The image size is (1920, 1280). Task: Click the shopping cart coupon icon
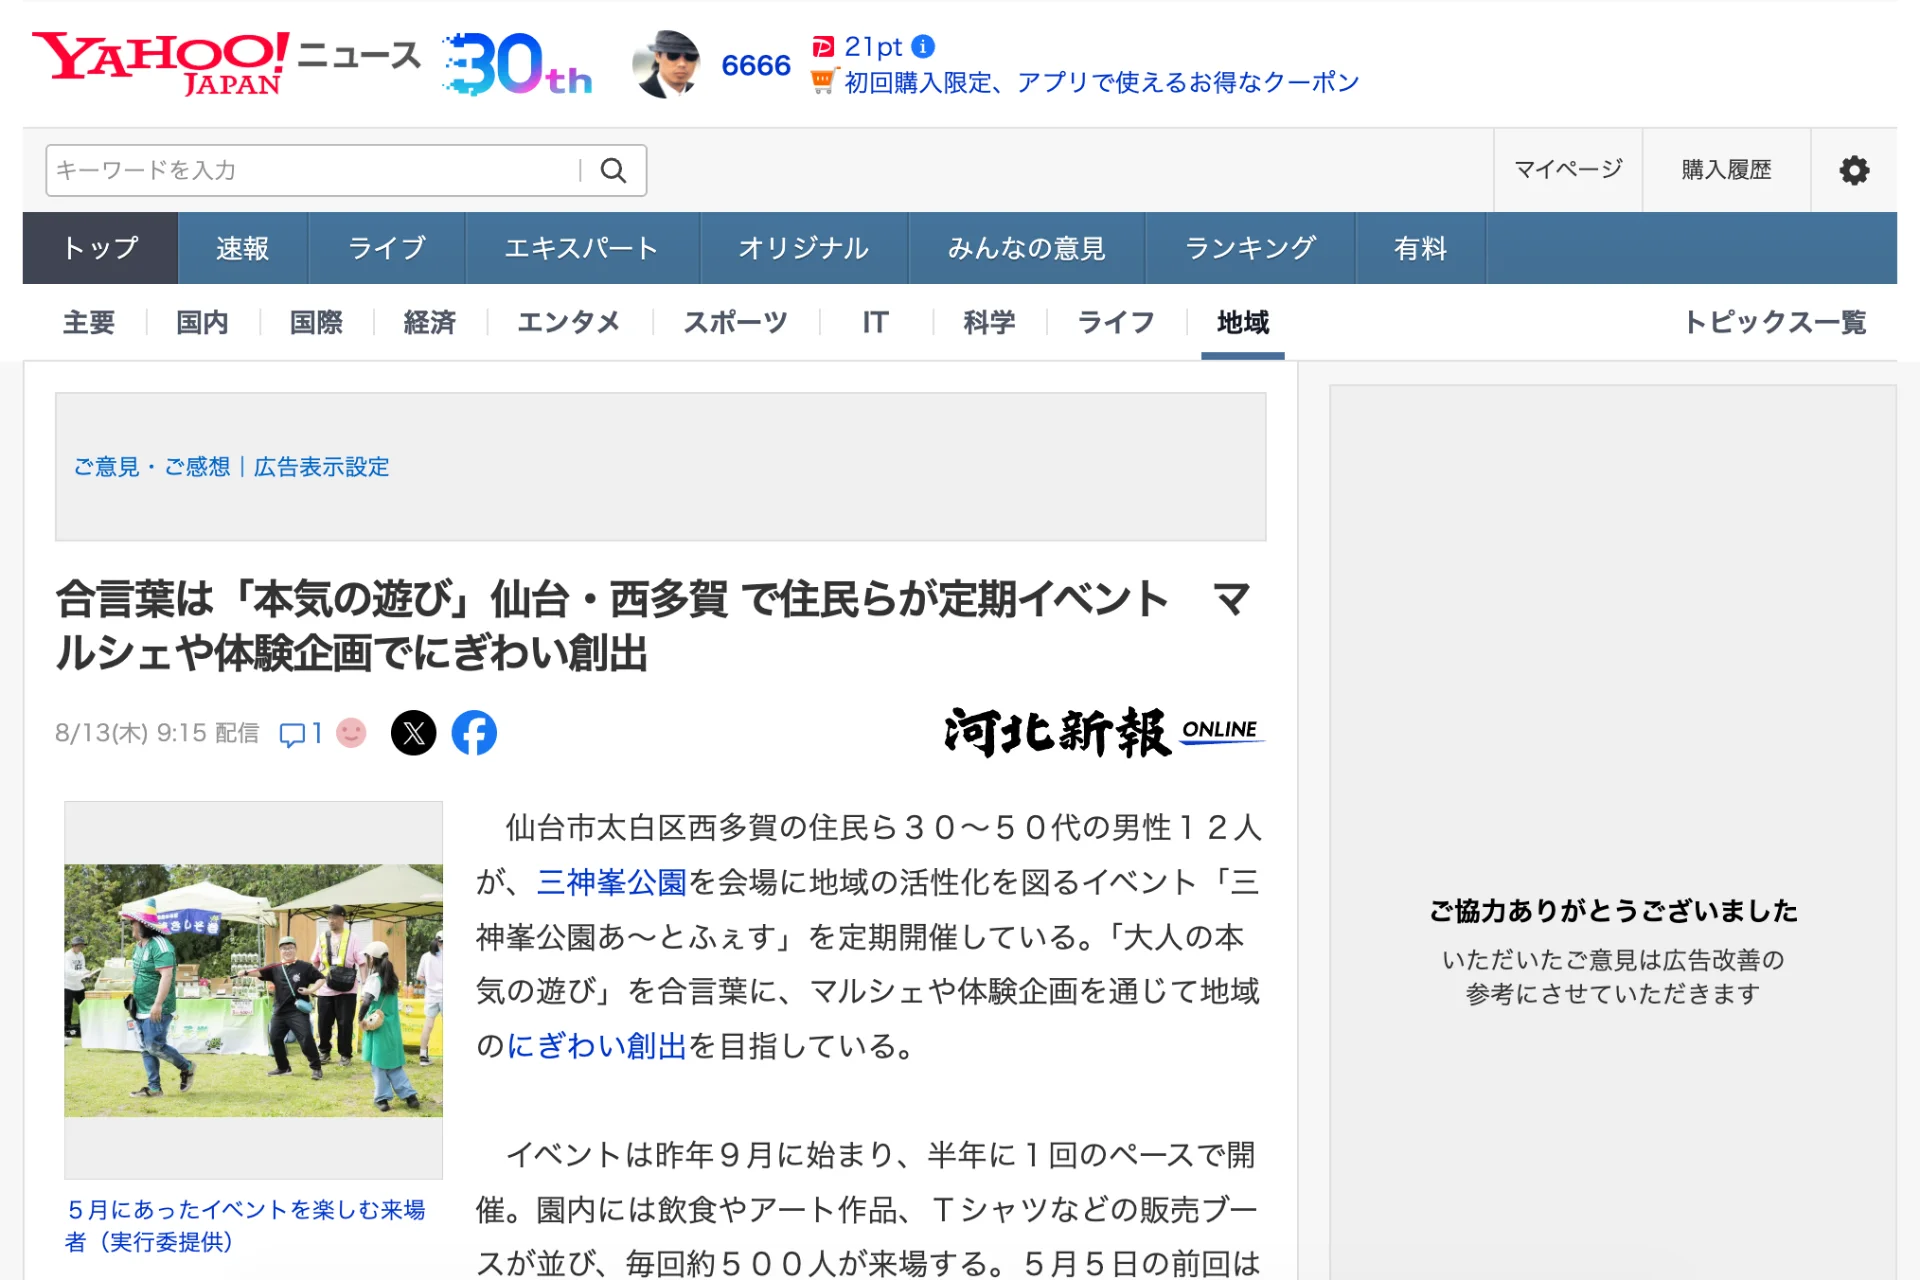pyautogui.click(x=823, y=81)
